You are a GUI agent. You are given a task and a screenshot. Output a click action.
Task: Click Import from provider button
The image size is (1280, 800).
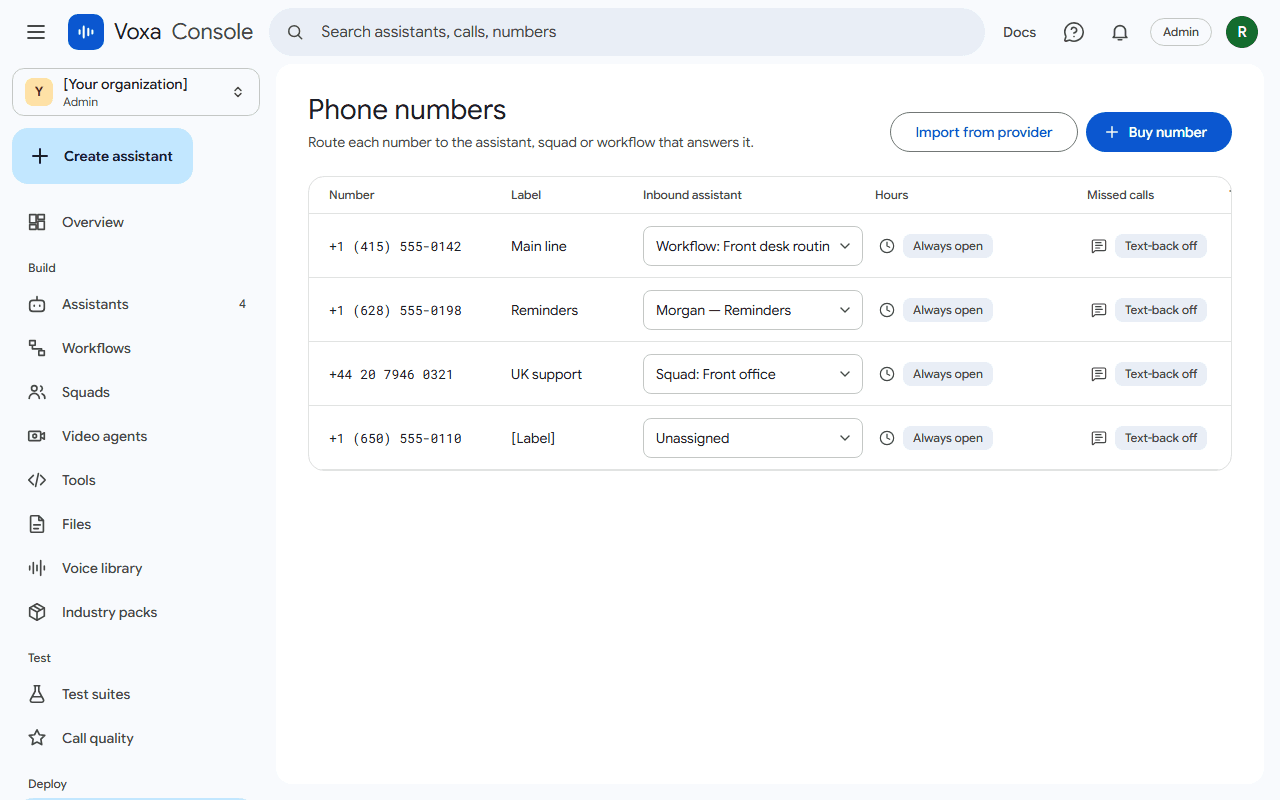click(984, 132)
